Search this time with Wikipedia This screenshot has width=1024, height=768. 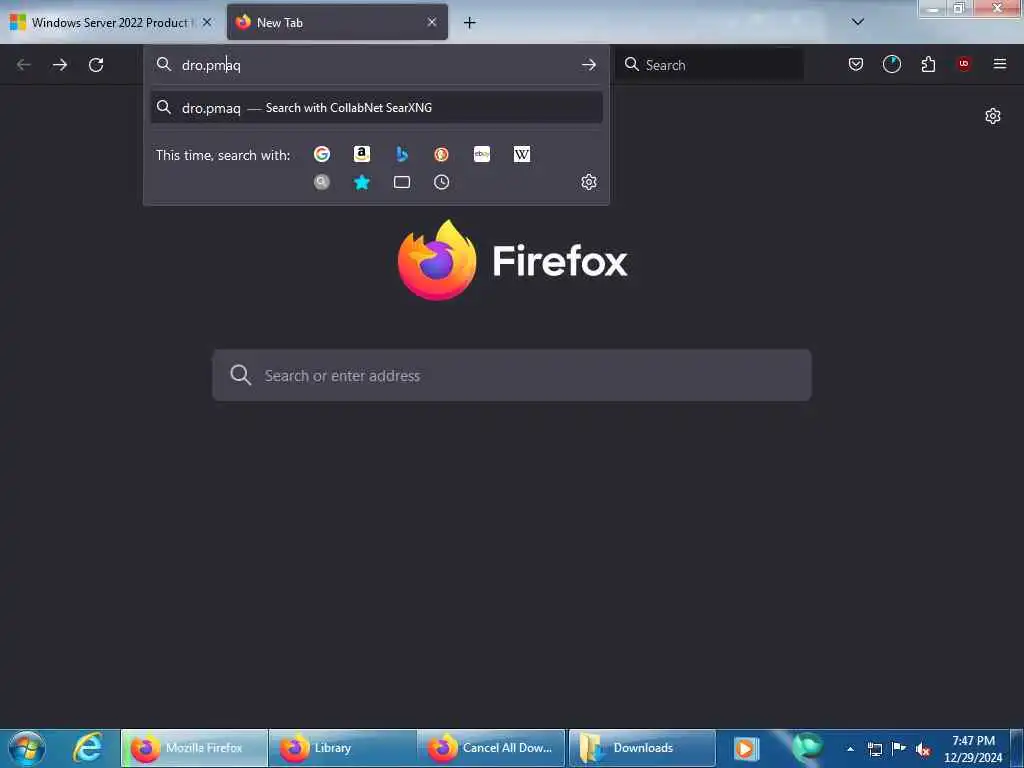tap(522, 154)
